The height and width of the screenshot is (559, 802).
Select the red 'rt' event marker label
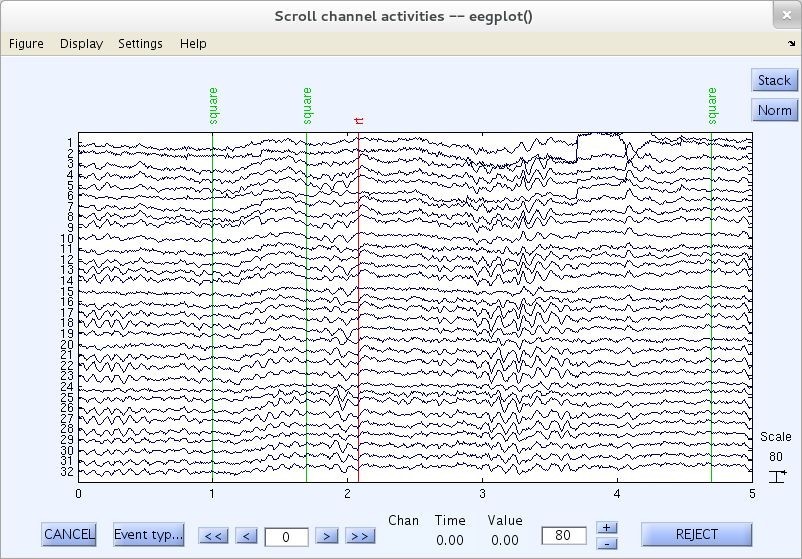pyautogui.click(x=359, y=121)
